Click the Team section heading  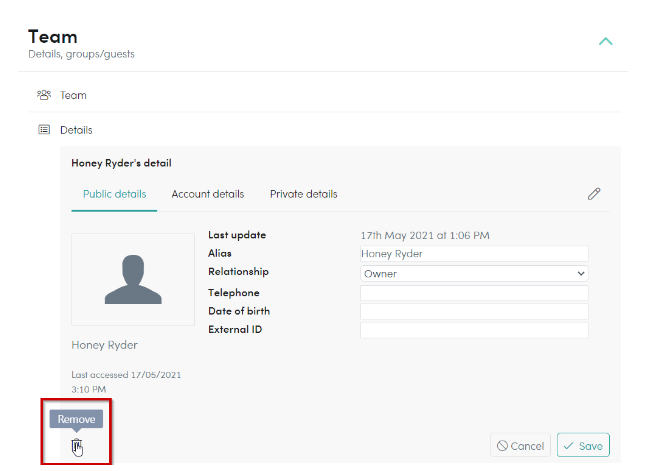pyautogui.click(x=53, y=37)
